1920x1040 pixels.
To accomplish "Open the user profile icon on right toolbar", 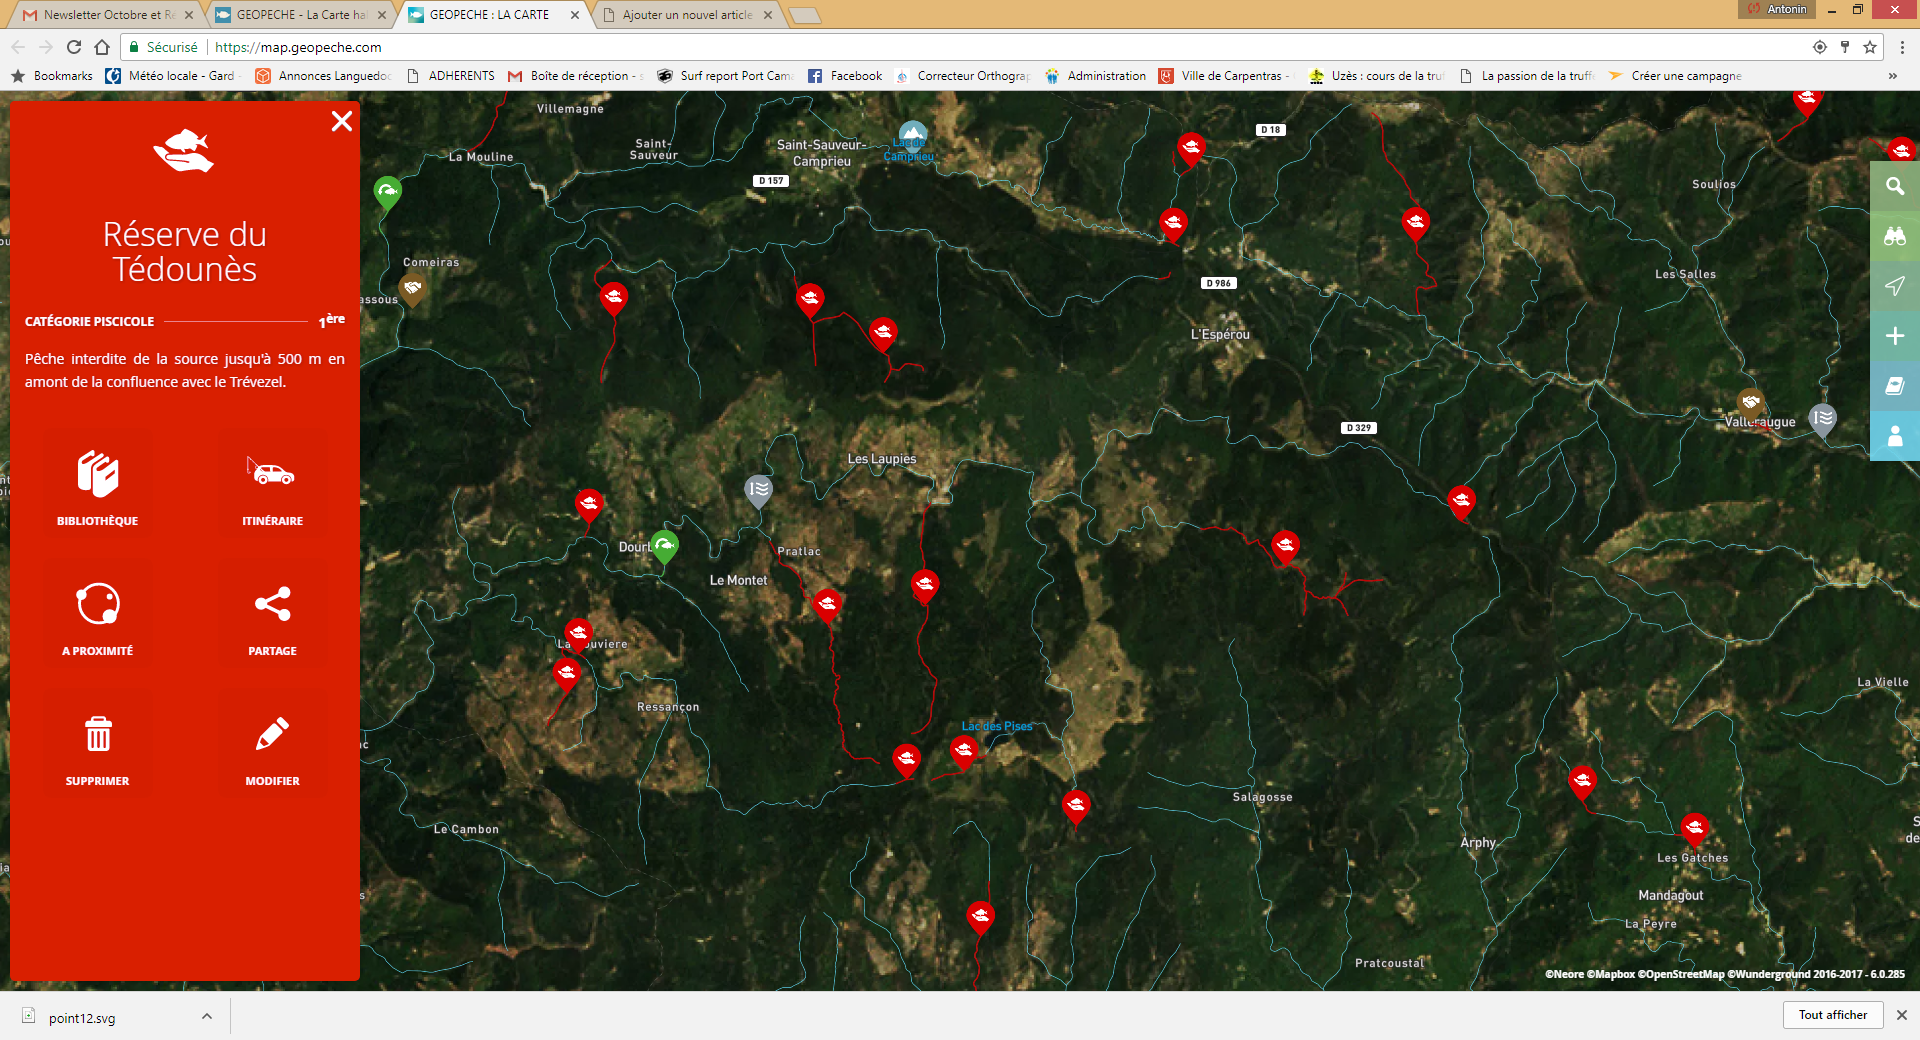I will (1894, 436).
